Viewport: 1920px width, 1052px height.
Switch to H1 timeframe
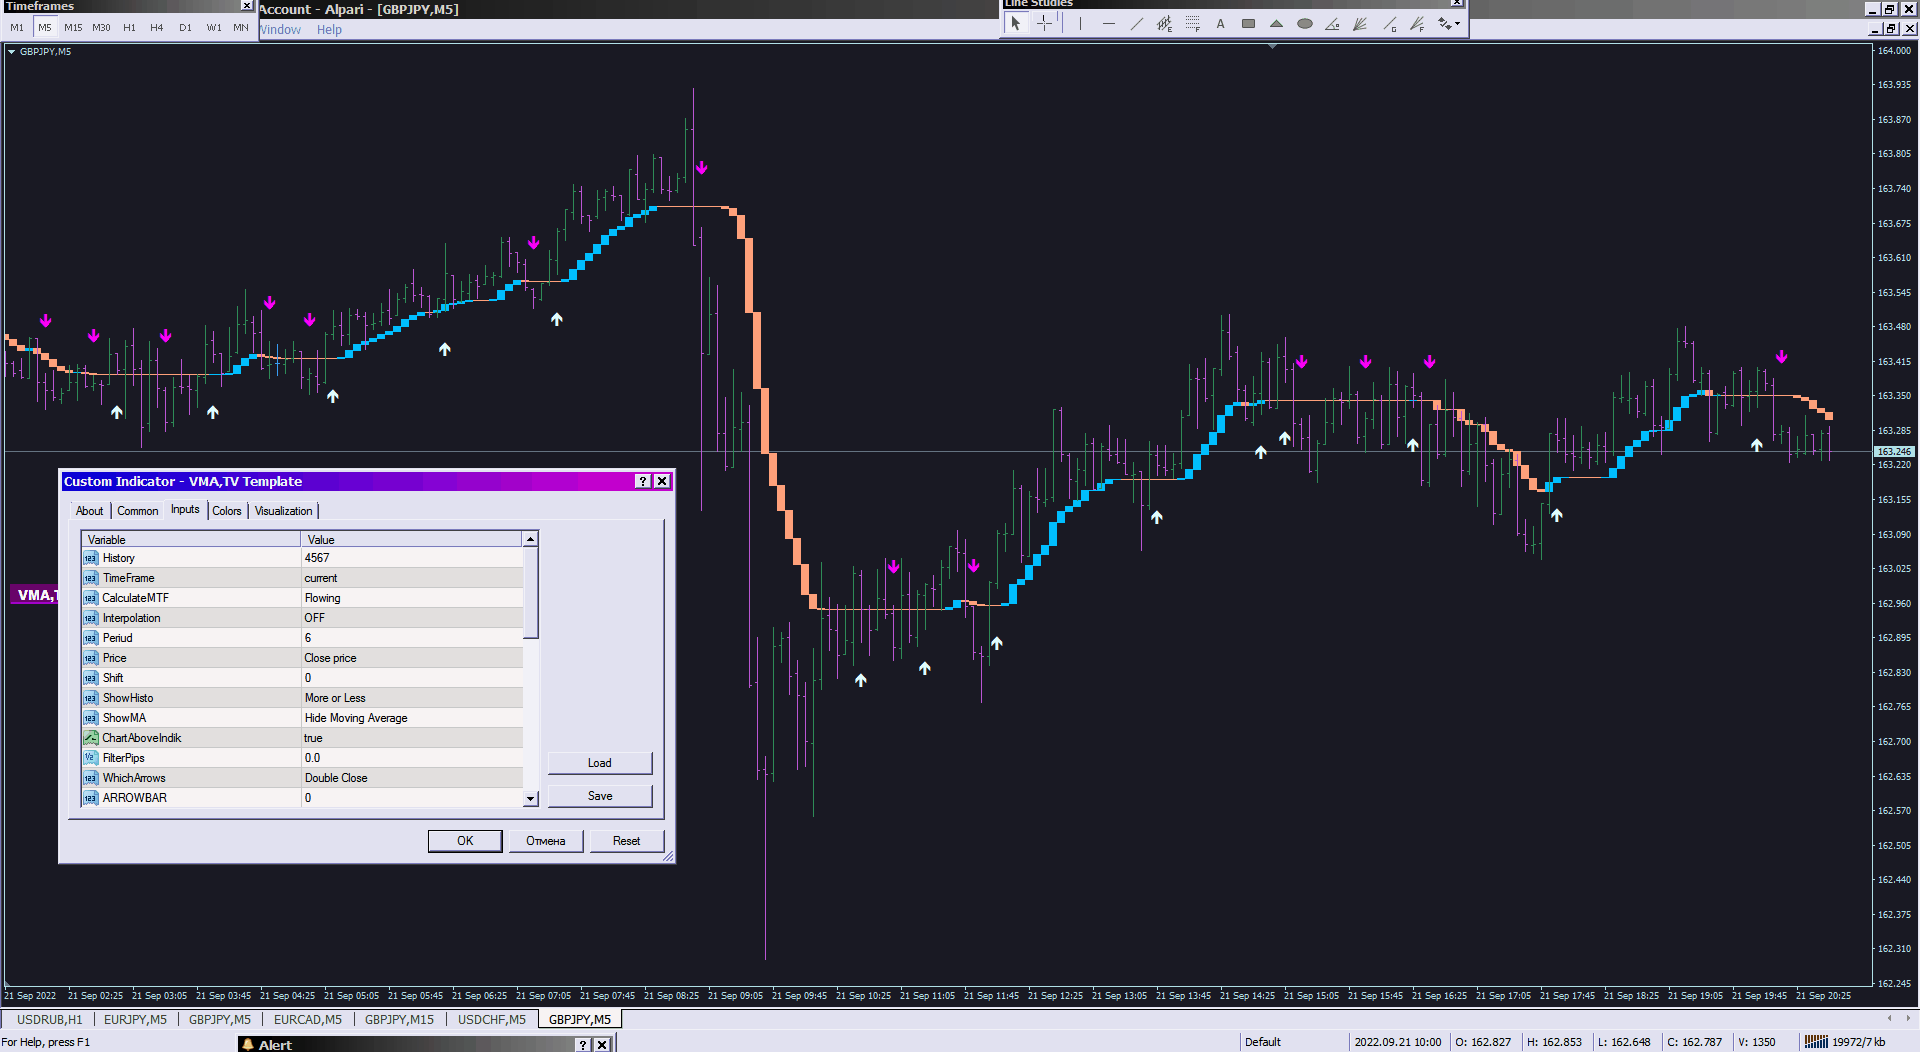point(129,28)
